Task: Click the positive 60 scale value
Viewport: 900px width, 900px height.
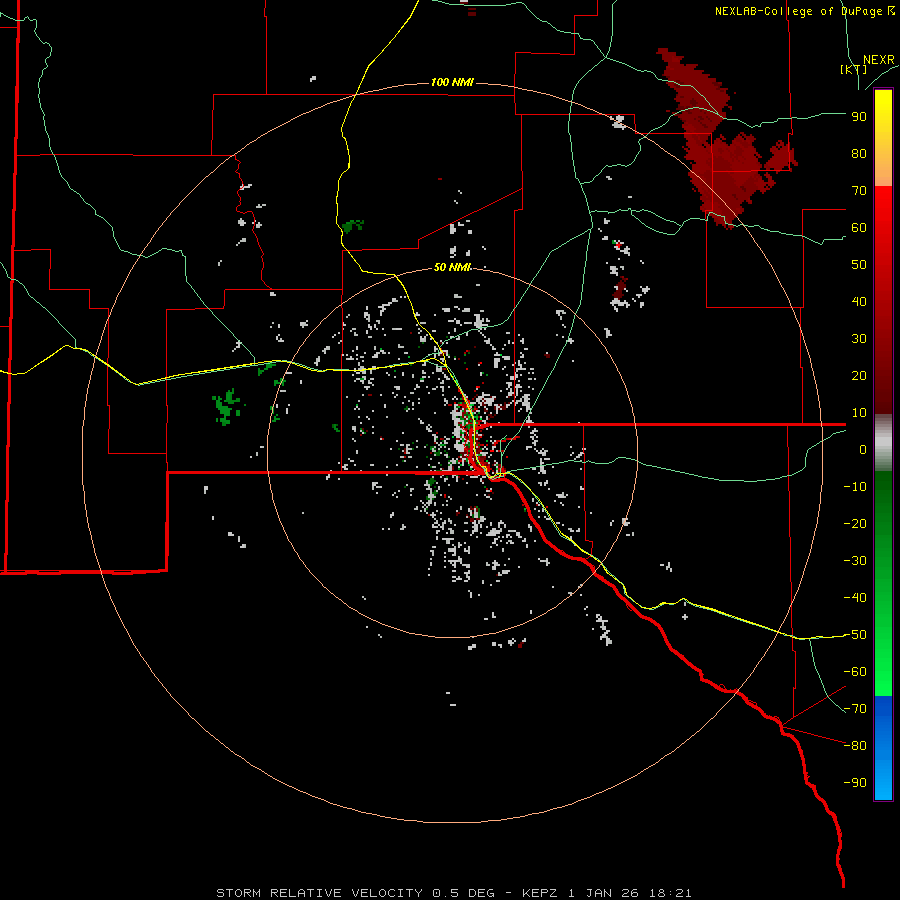Action: tap(859, 228)
